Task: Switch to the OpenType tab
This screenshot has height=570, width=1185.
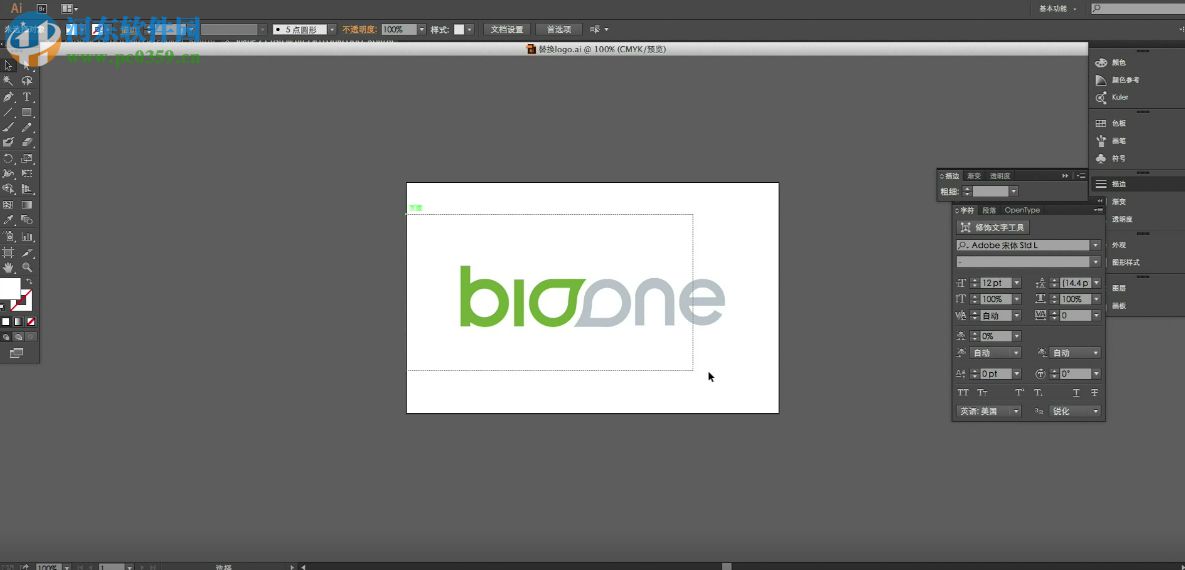Action: pyautogui.click(x=1022, y=210)
